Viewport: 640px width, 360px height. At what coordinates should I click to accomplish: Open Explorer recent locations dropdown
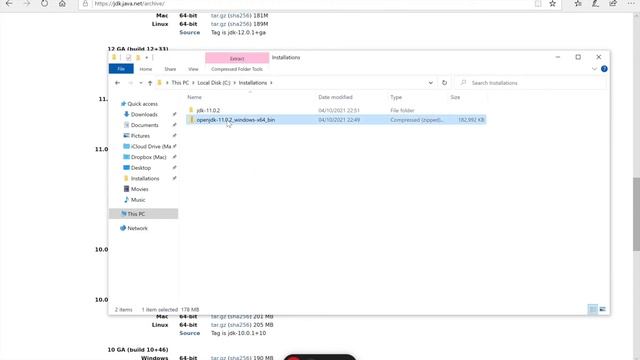pyautogui.click(x=141, y=83)
